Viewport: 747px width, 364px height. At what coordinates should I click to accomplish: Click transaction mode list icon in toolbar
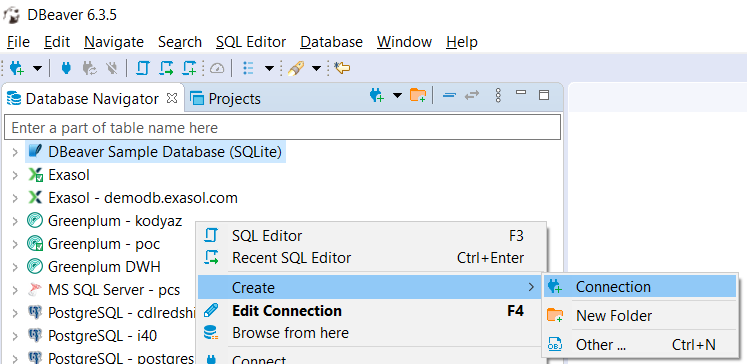tap(248, 69)
